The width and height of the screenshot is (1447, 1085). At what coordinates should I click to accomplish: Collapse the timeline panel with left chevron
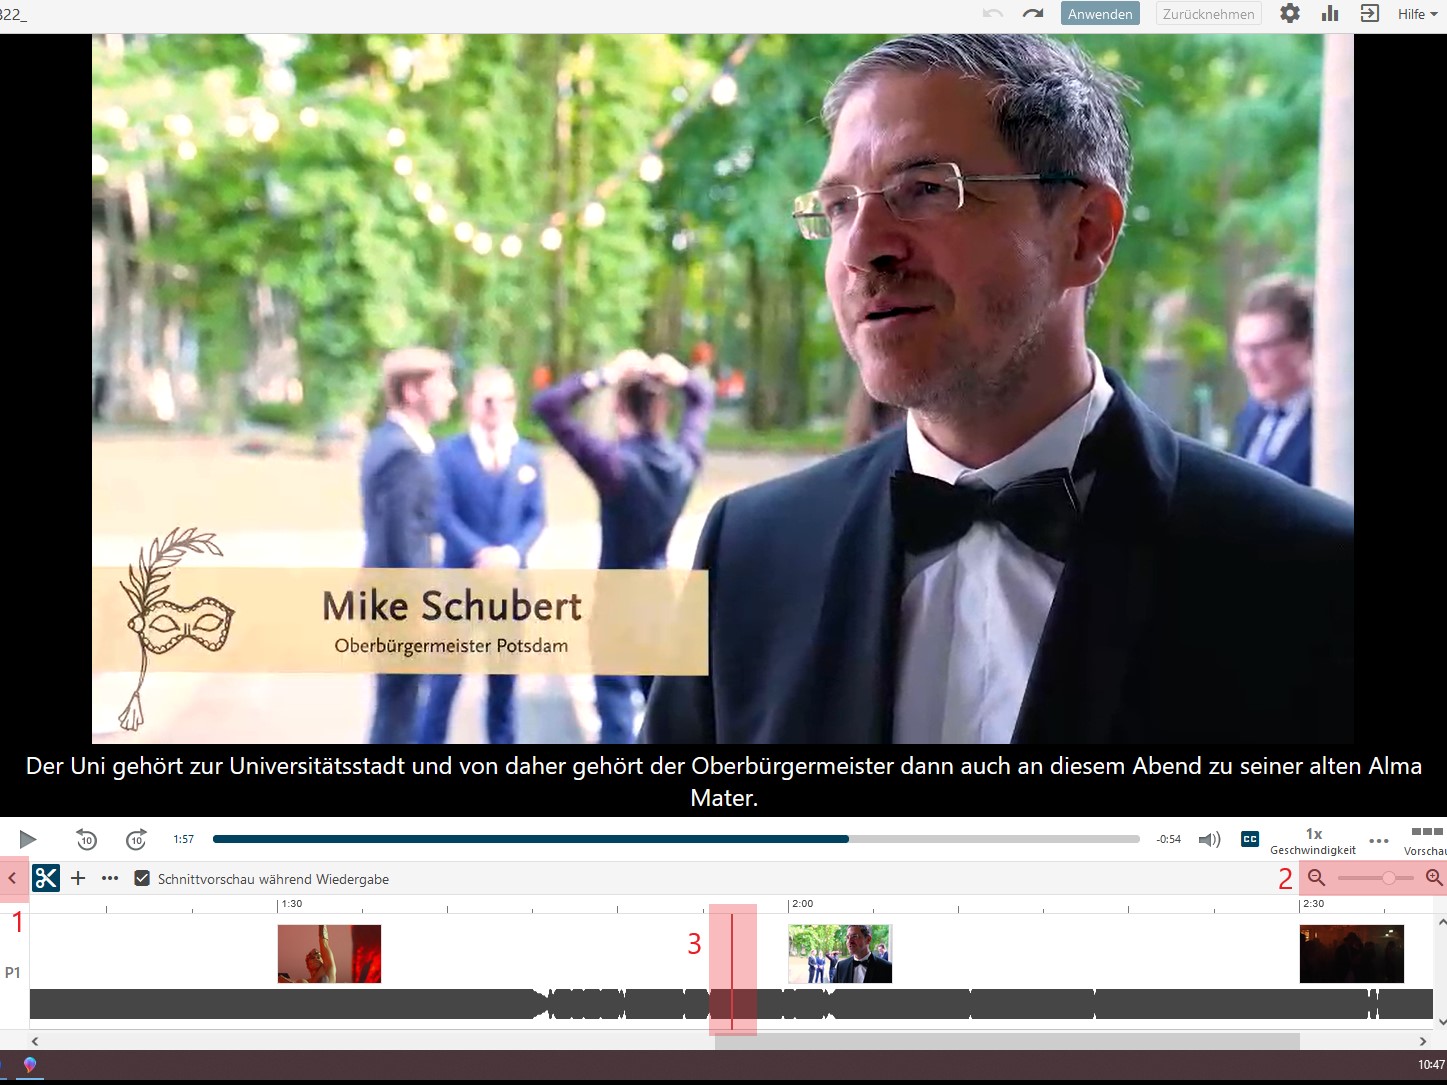pos(13,878)
